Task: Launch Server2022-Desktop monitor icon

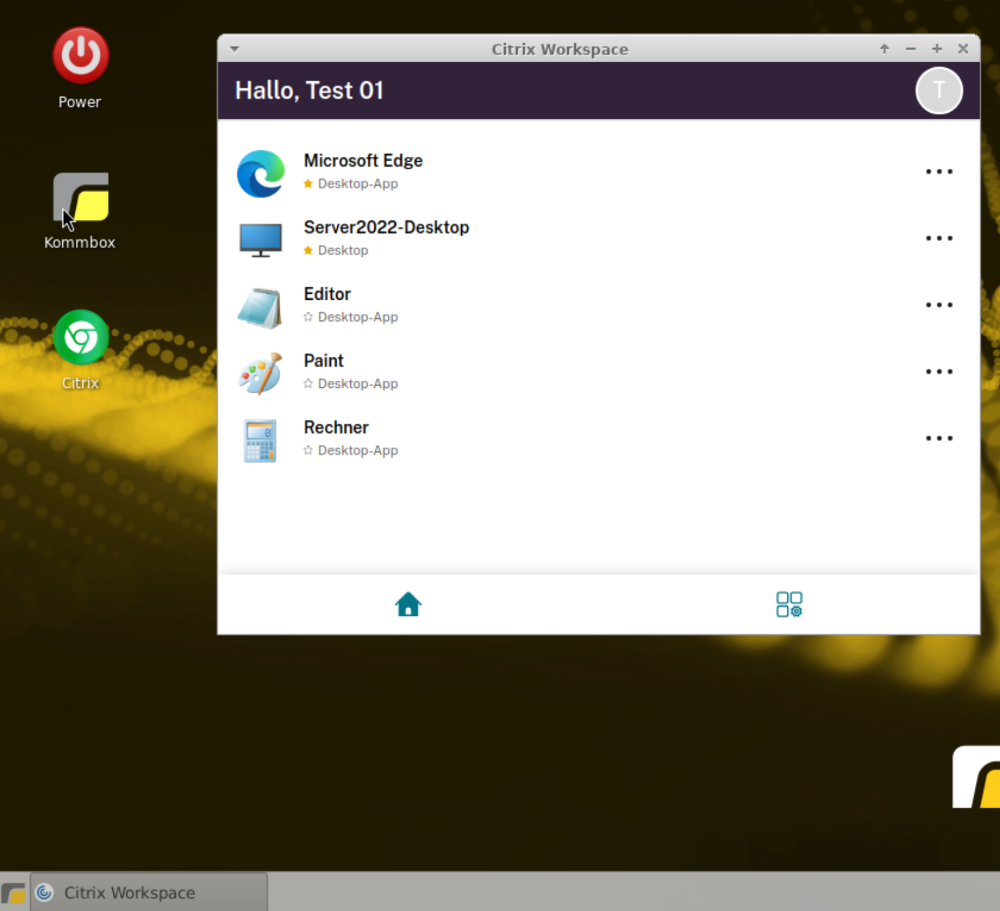Action: pyautogui.click(x=261, y=239)
